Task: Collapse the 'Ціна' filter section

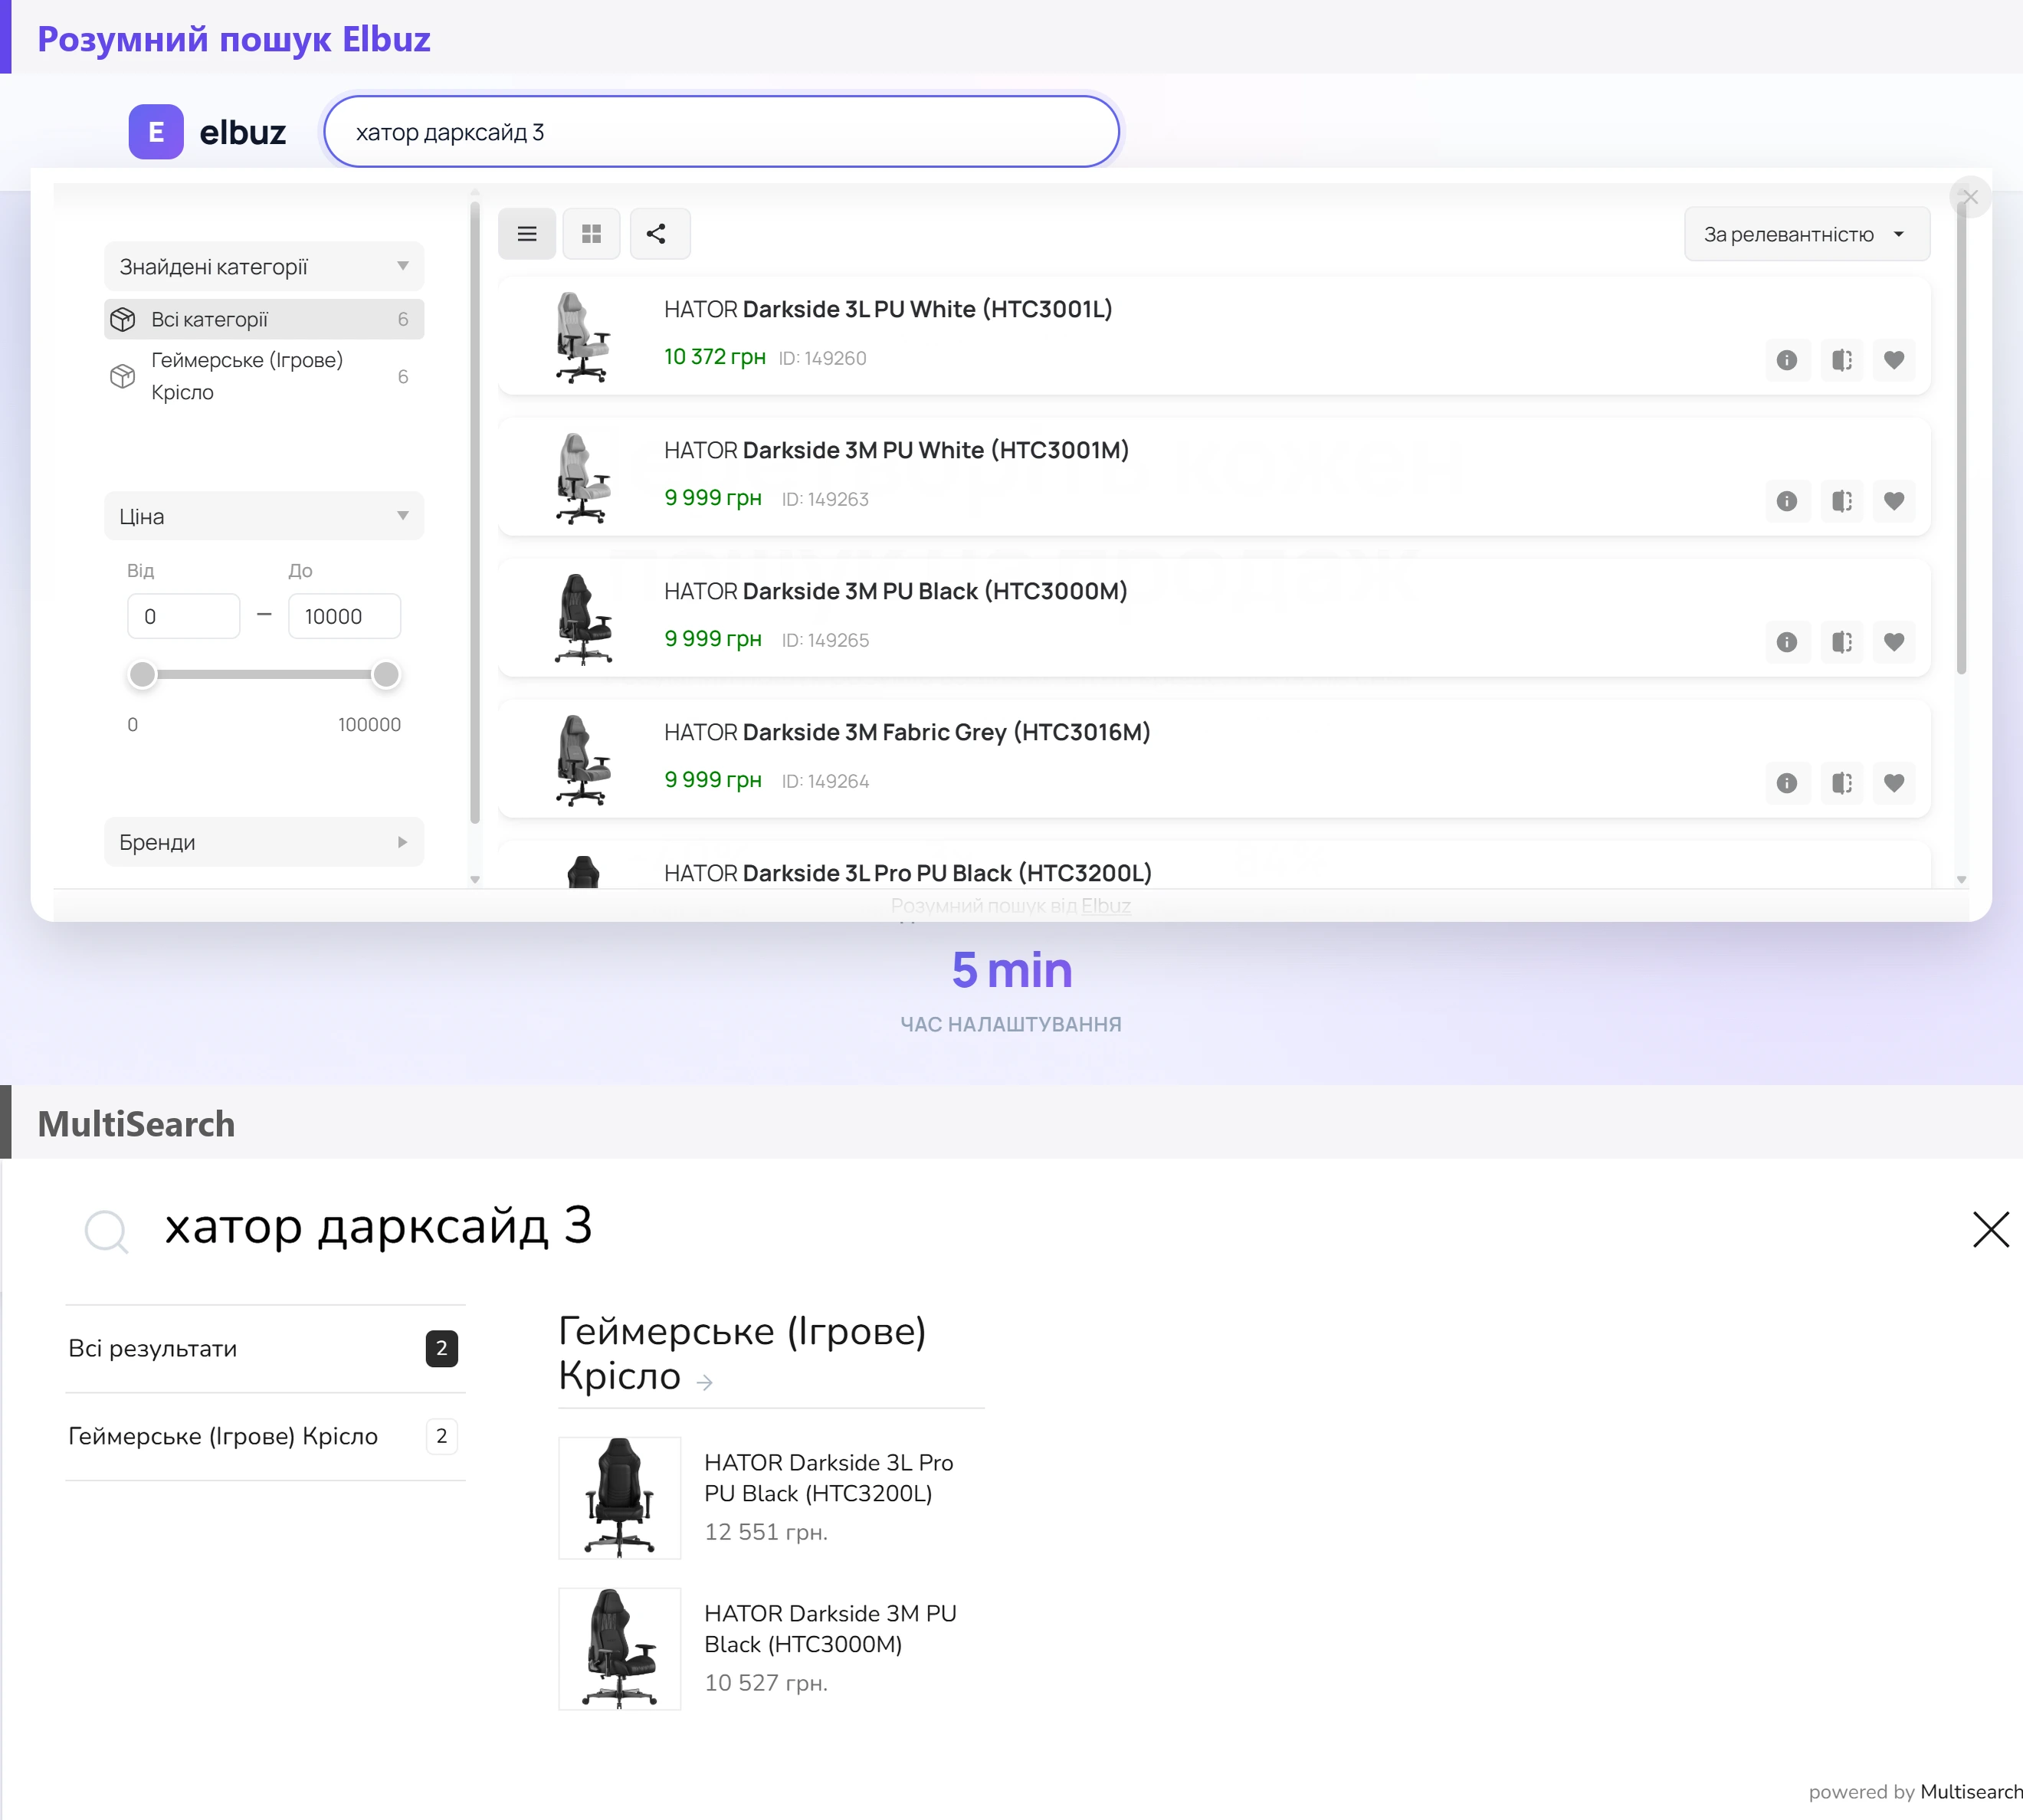Action: pyautogui.click(x=264, y=516)
